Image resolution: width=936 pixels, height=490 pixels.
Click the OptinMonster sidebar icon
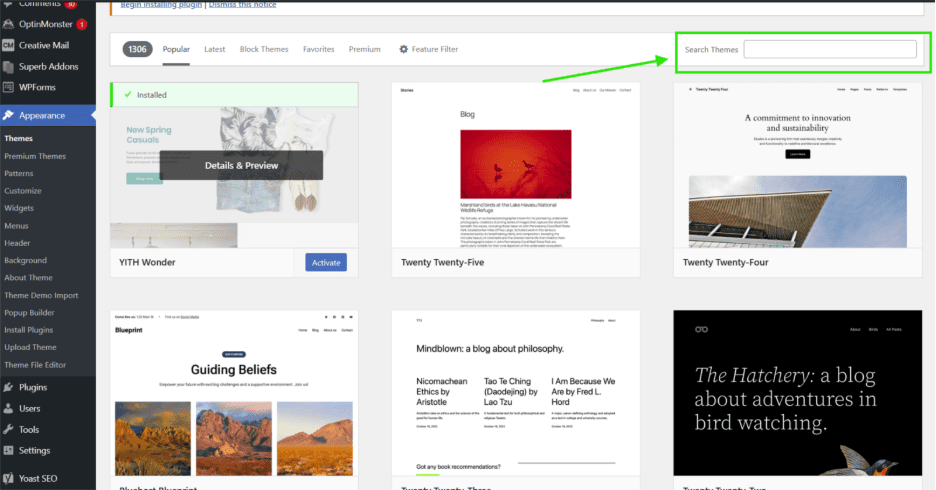[x=8, y=24]
